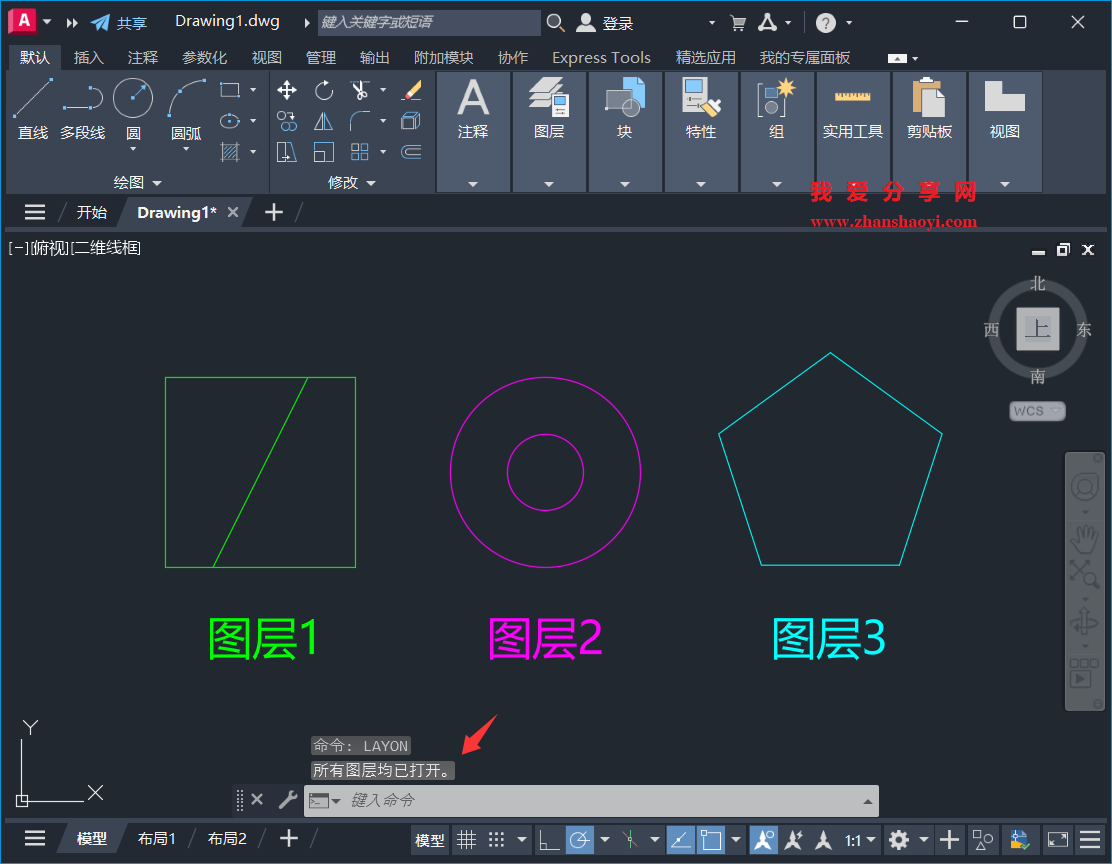Click the 特性 (Properties) panel icon
The width and height of the screenshot is (1112, 864).
coord(701,100)
